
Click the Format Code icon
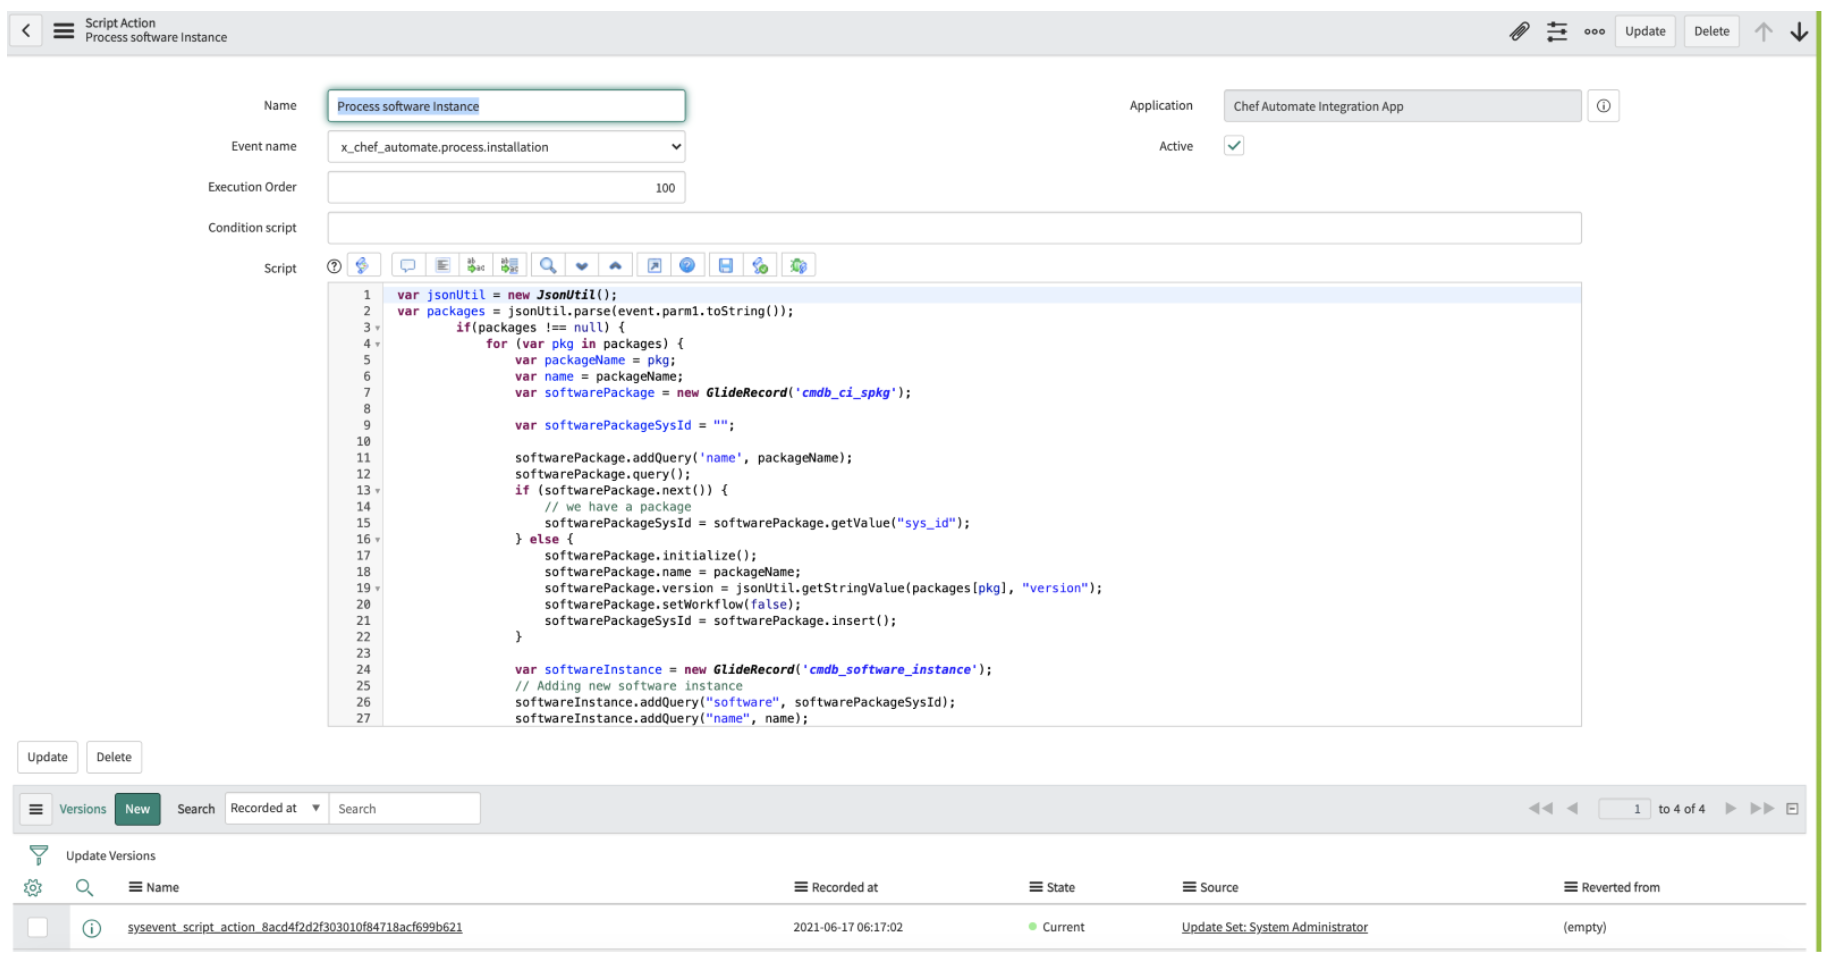tap(443, 265)
